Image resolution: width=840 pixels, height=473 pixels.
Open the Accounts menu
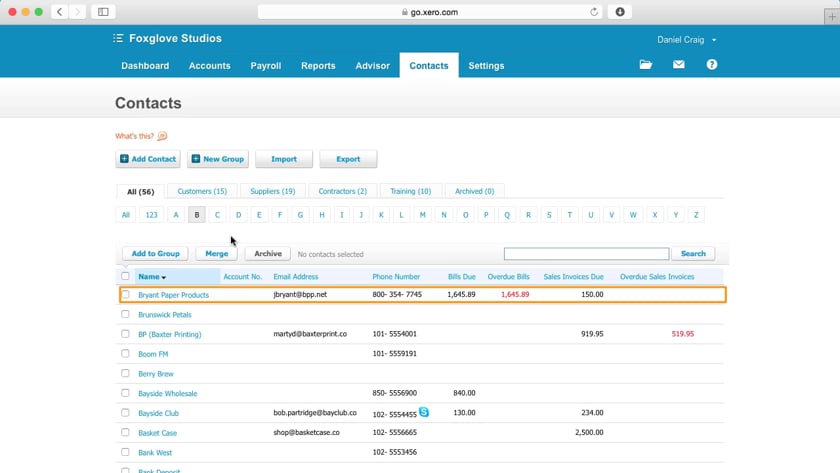209,65
